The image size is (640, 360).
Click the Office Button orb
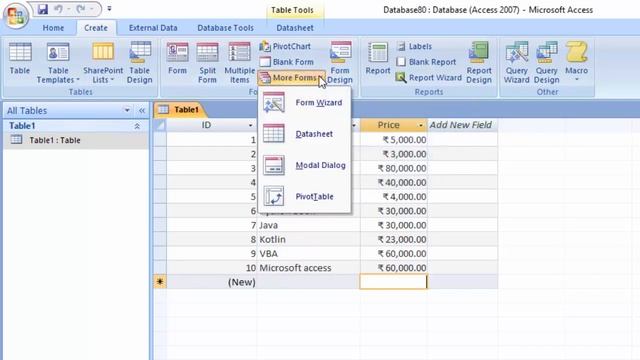point(16,16)
